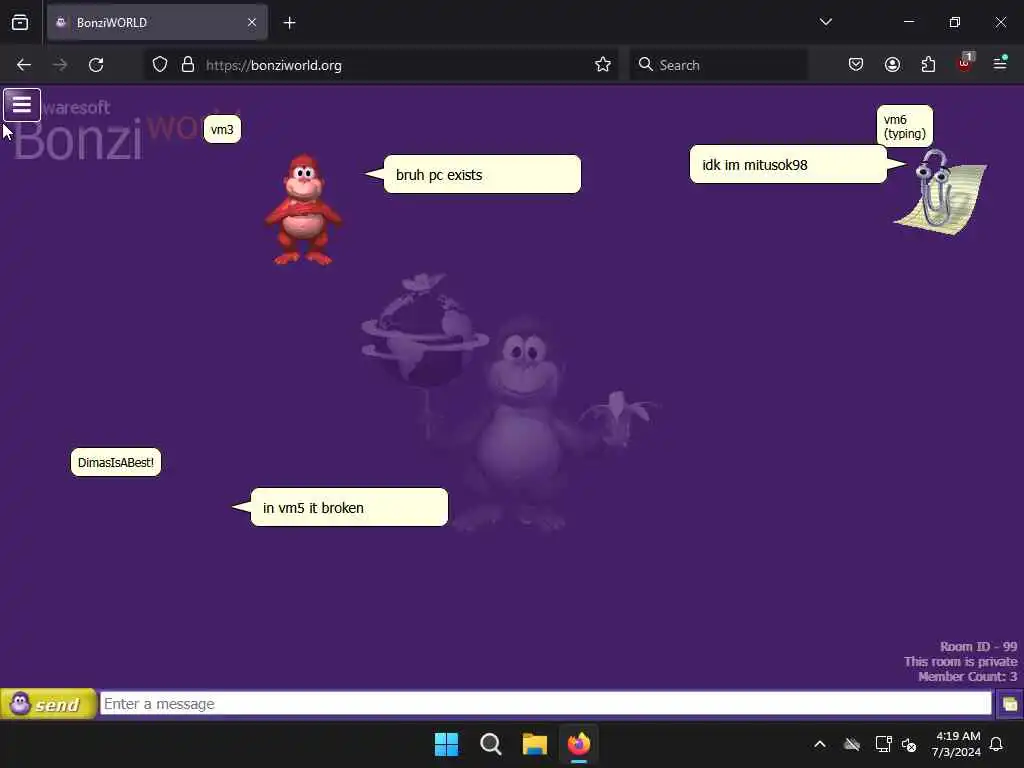Focus the Enter a message field
This screenshot has height=768, width=1024.
click(545, 704)
